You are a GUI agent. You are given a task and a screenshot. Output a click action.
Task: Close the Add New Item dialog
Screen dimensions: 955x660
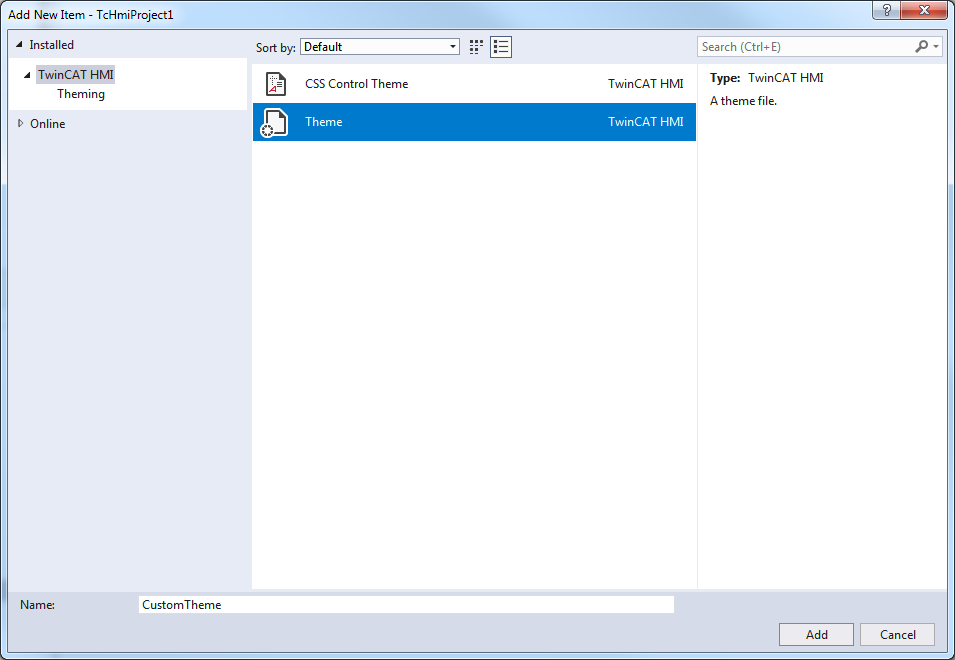(x=924, y=10)
